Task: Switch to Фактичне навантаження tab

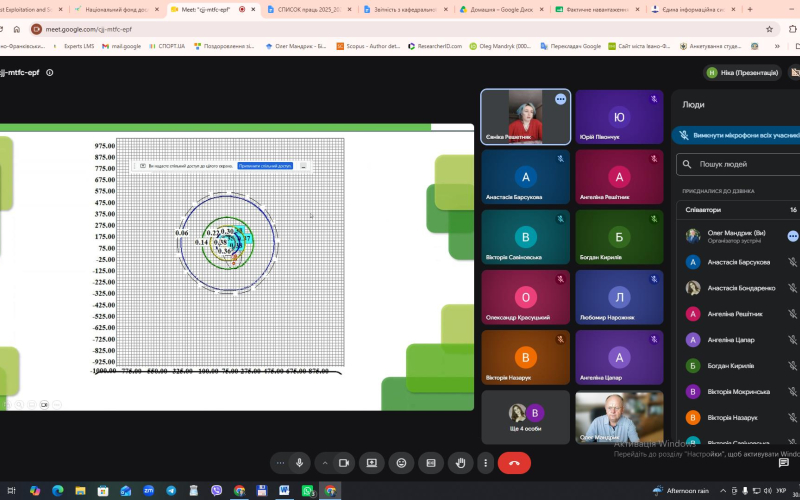Action: point(598,9)
